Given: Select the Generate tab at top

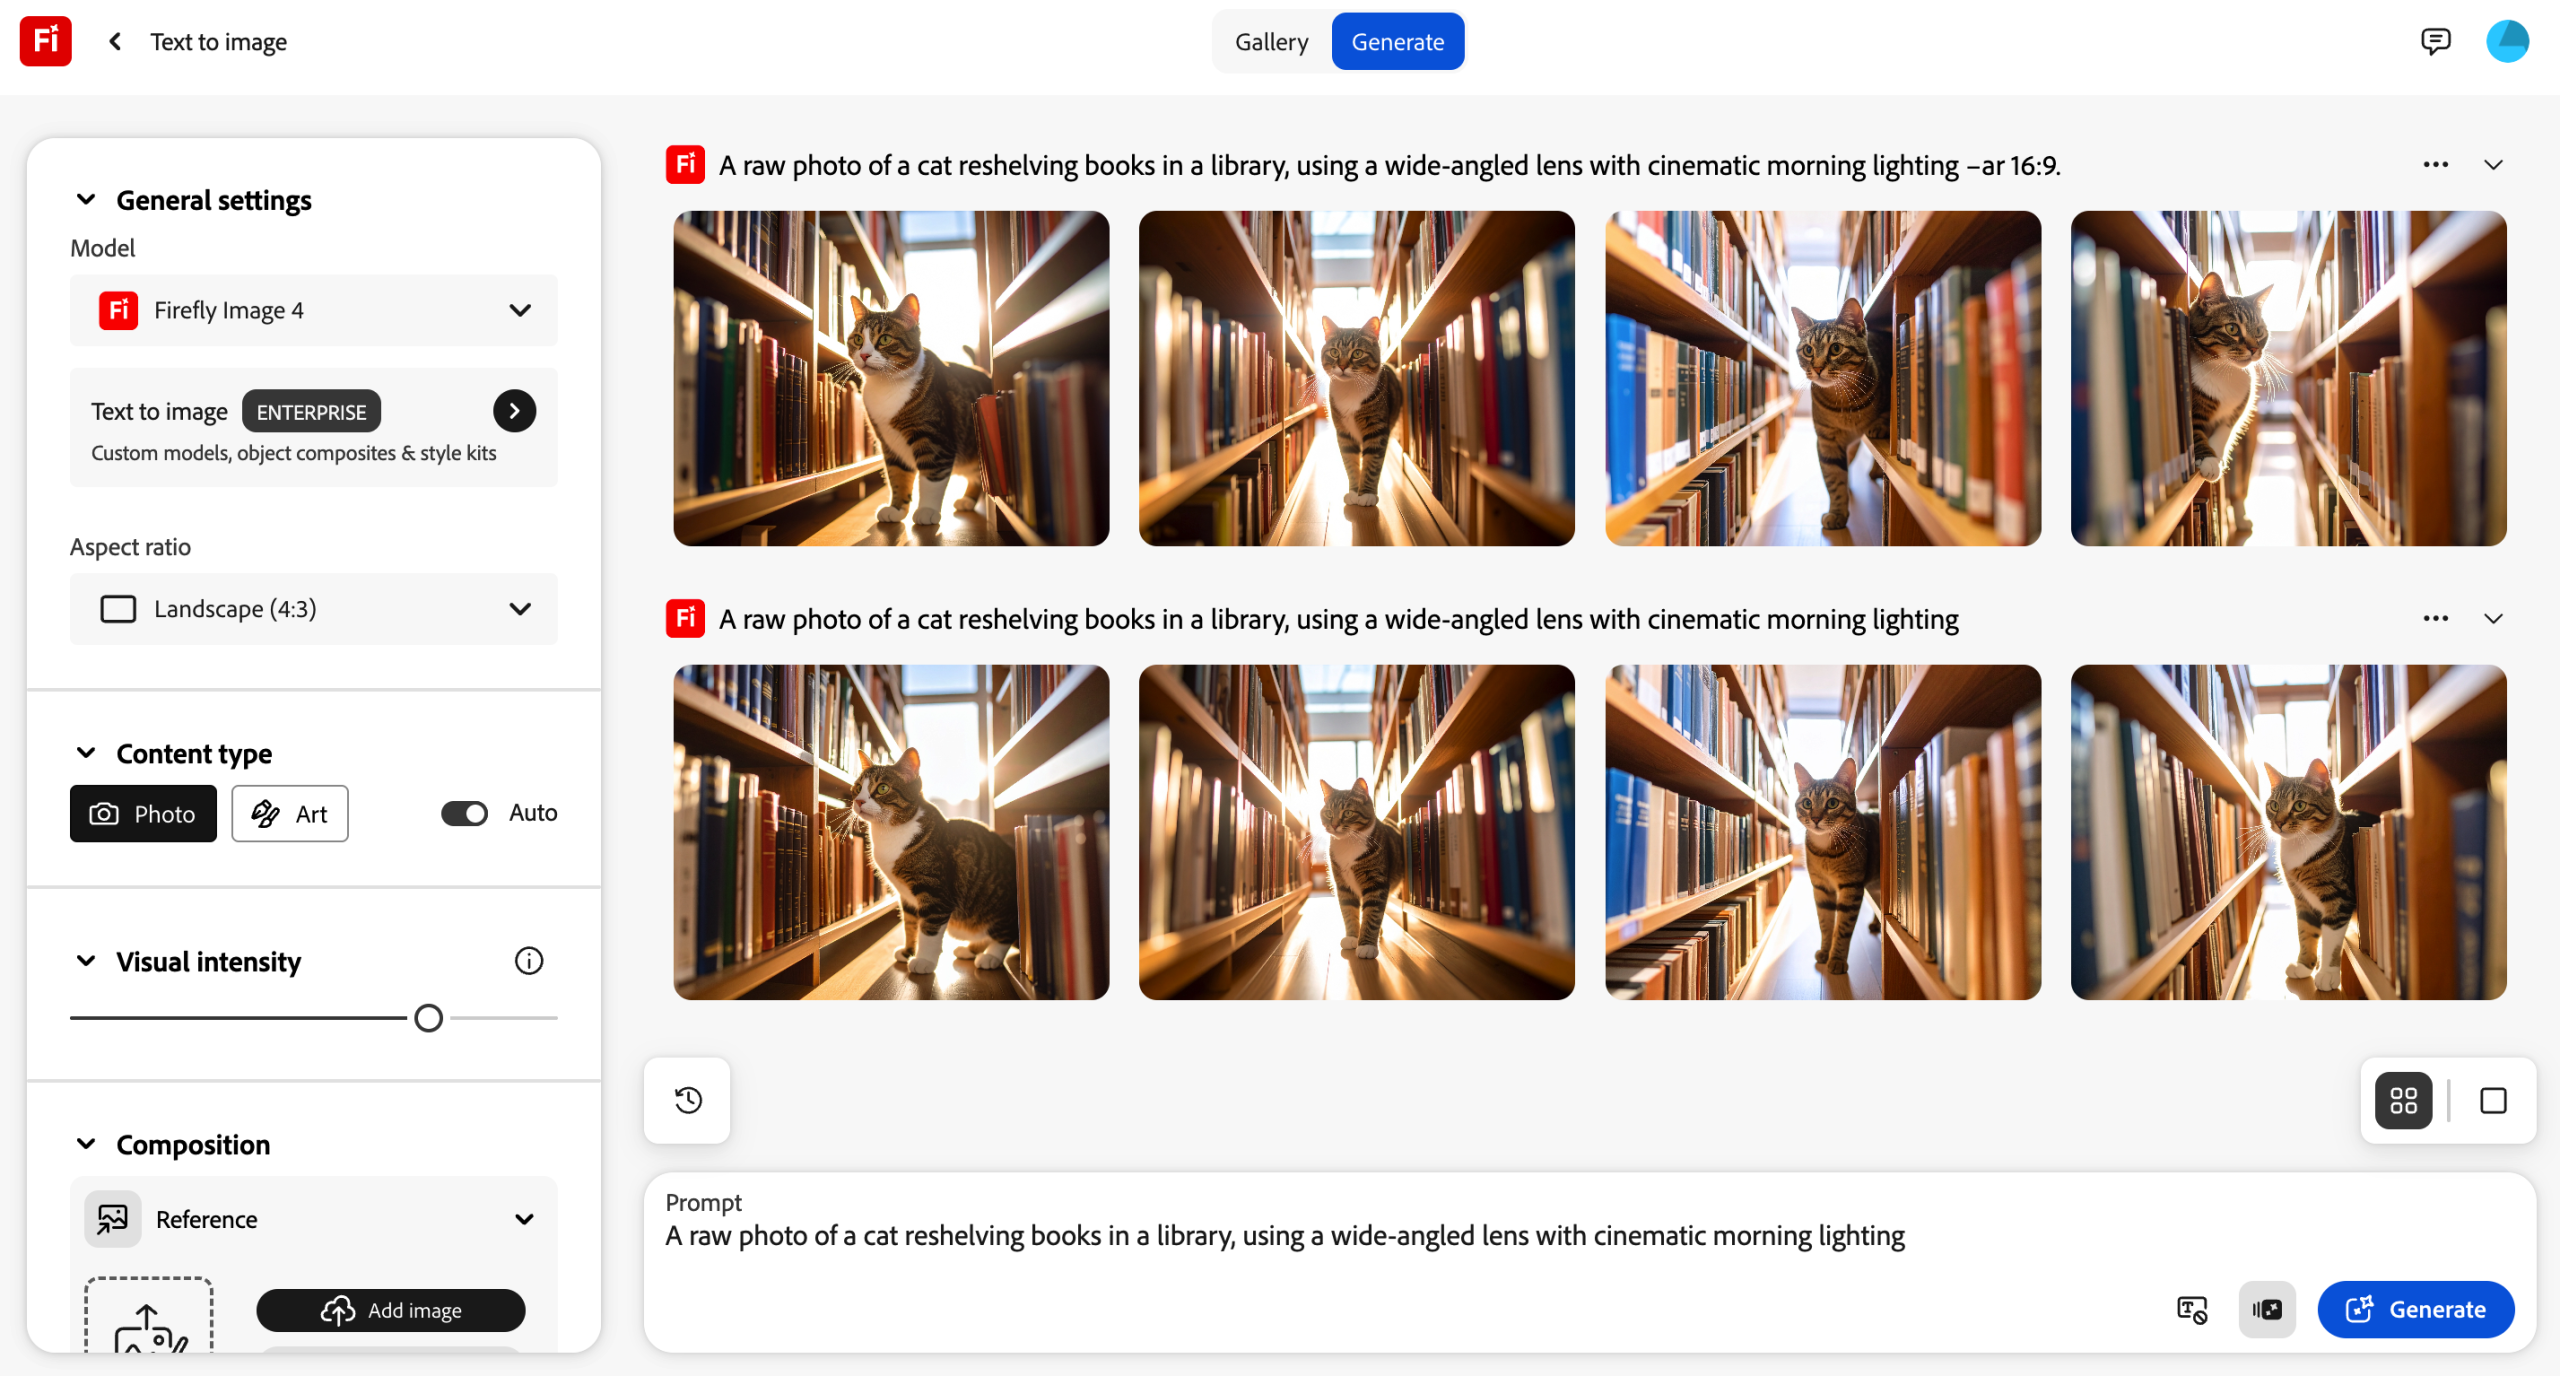Looking at the screenshot, I should (1398, 41).
